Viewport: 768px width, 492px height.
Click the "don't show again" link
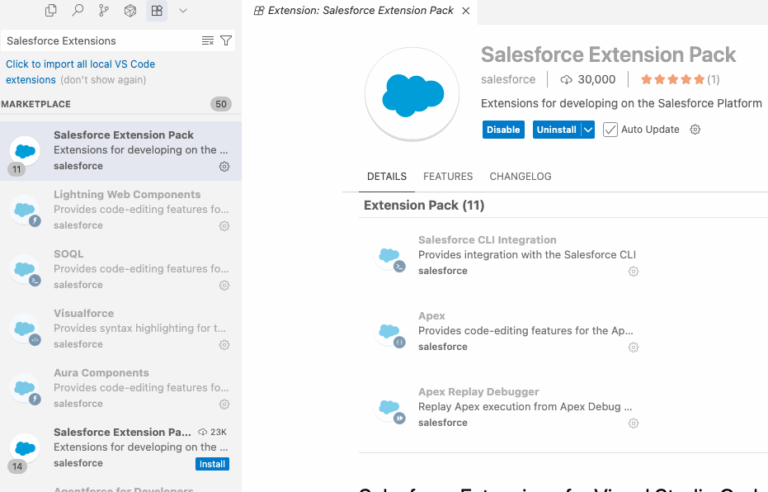pos(103,80)
